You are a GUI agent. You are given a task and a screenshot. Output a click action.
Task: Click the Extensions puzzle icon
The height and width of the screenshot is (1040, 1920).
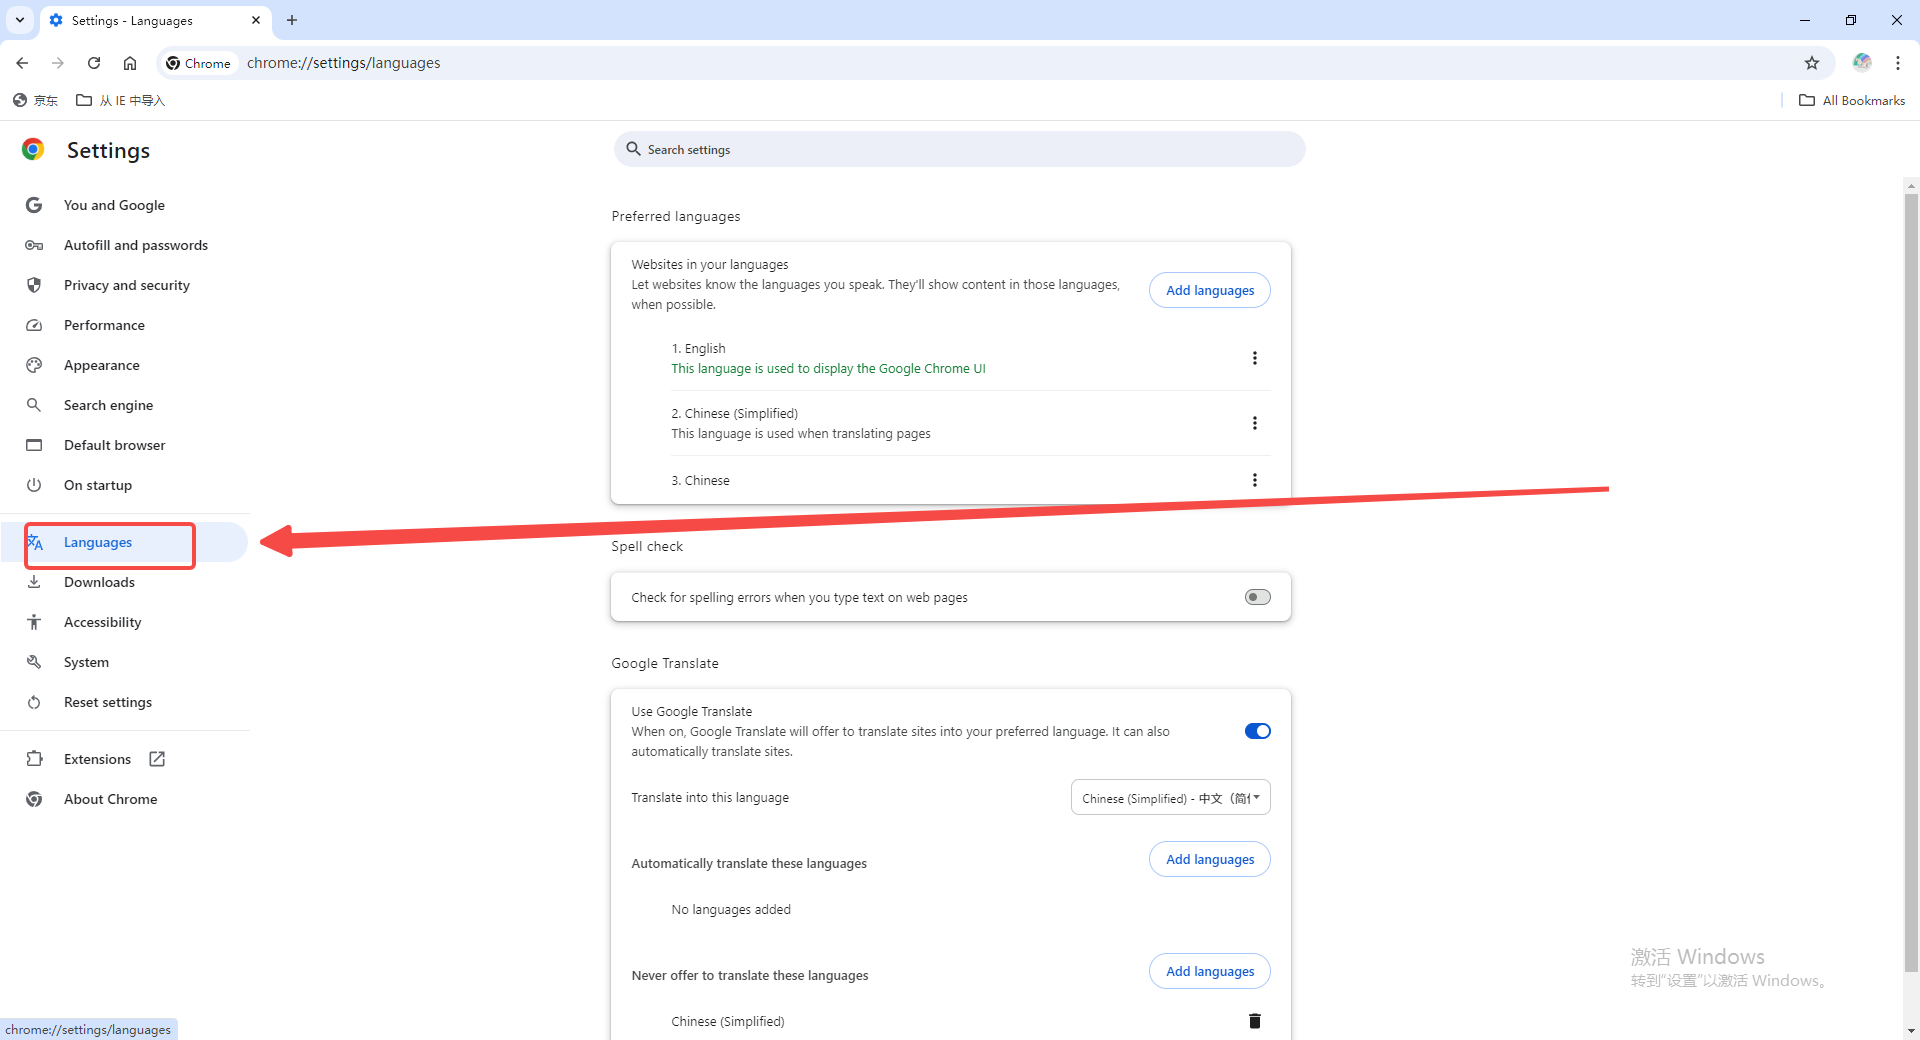click(x=34, y=759)
